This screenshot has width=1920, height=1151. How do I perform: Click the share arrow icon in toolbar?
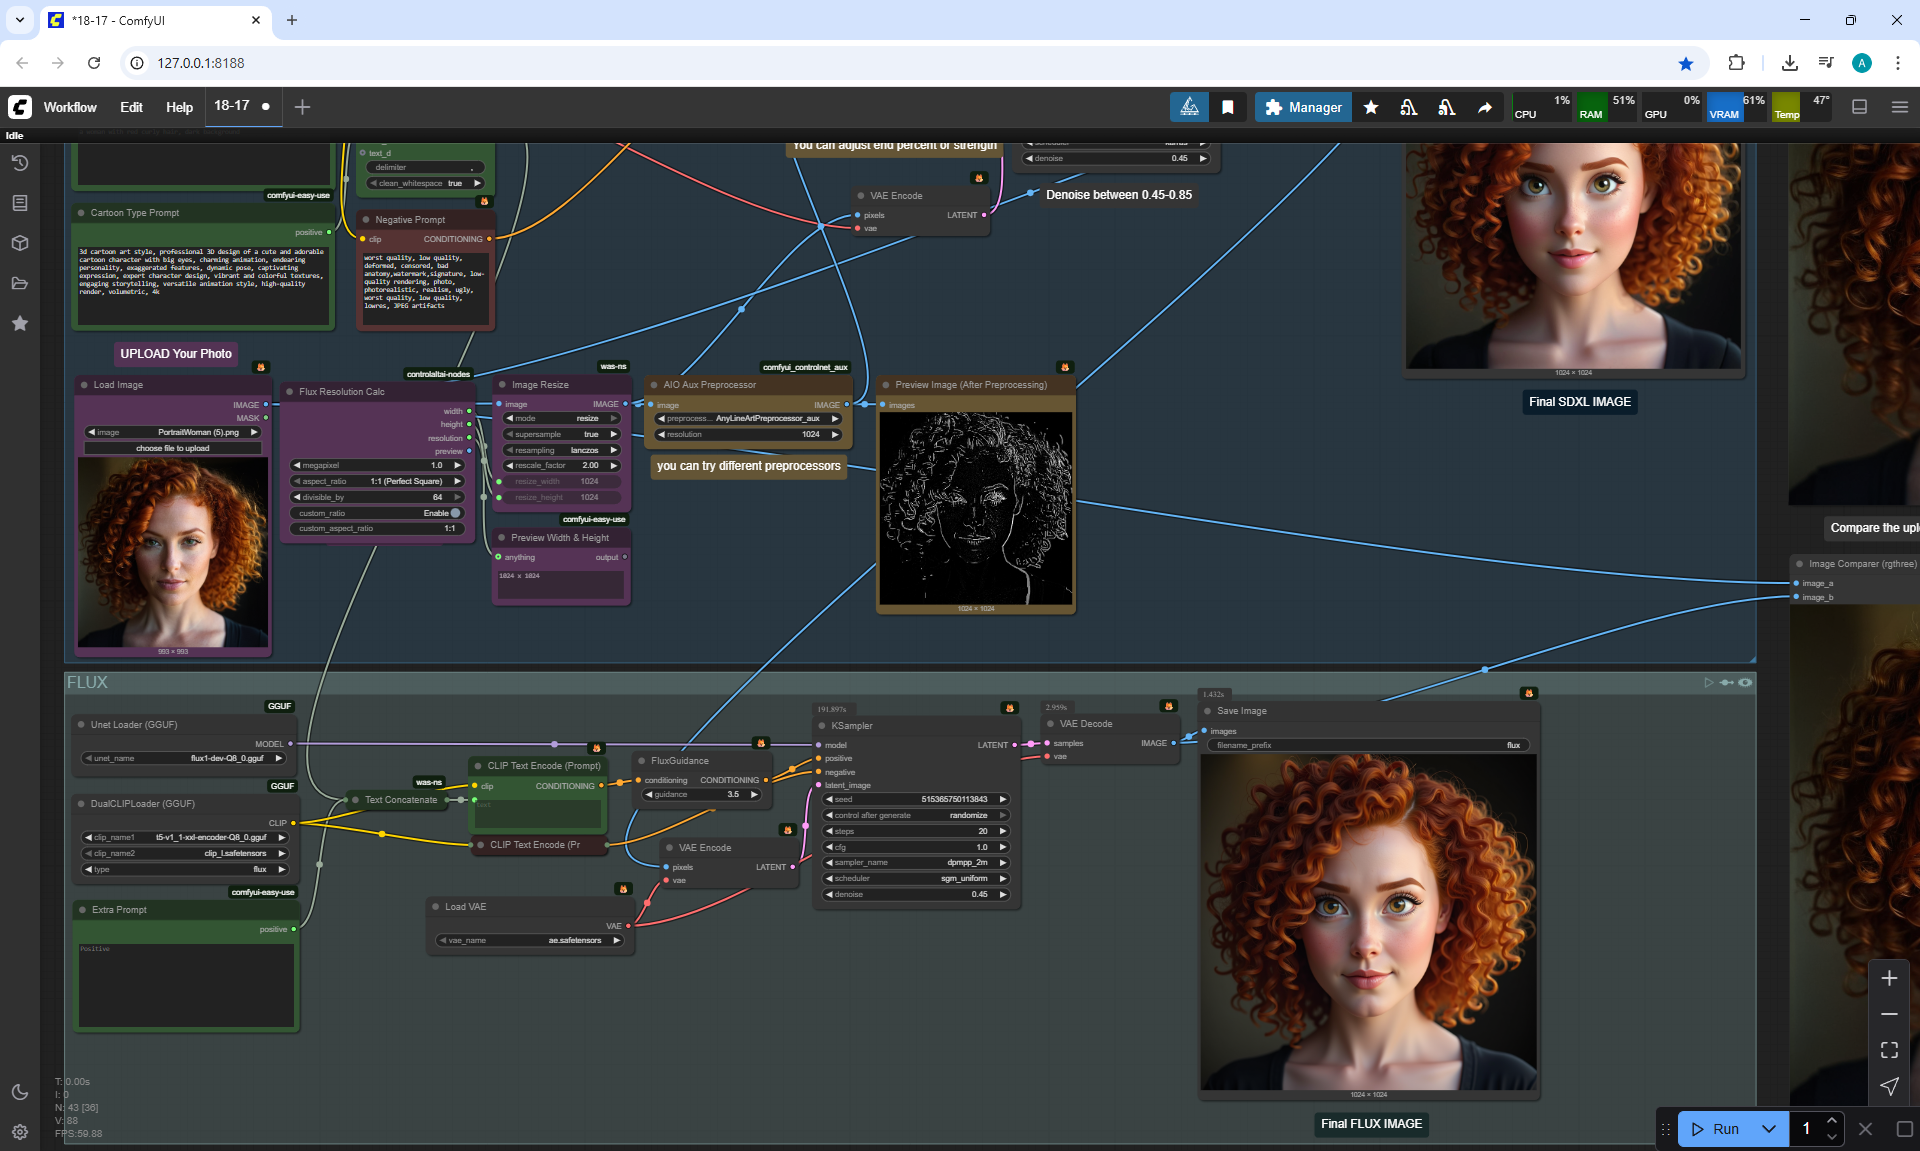tap(1485, 107)
